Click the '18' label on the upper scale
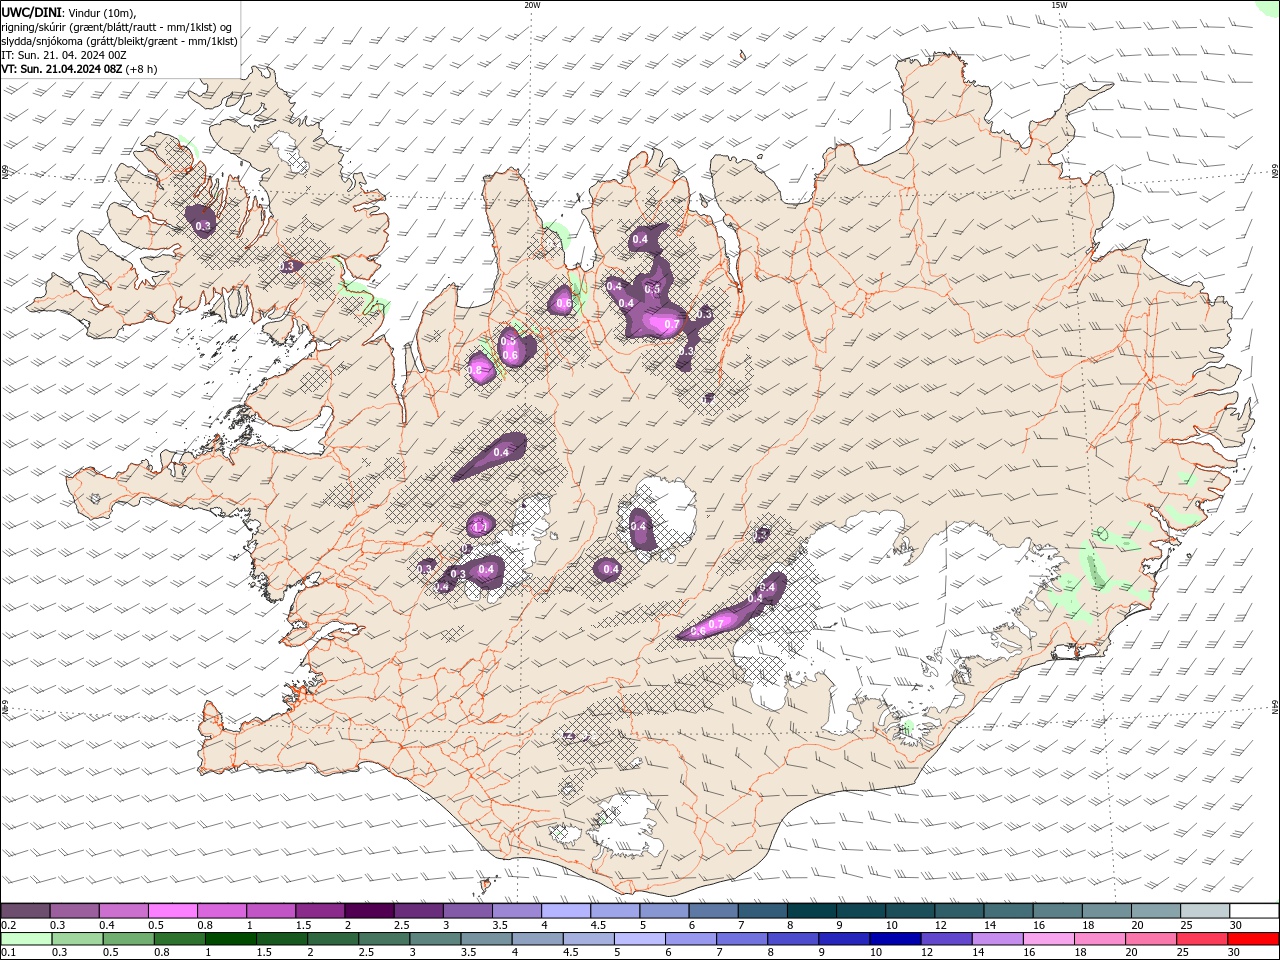 (1088, 925)
